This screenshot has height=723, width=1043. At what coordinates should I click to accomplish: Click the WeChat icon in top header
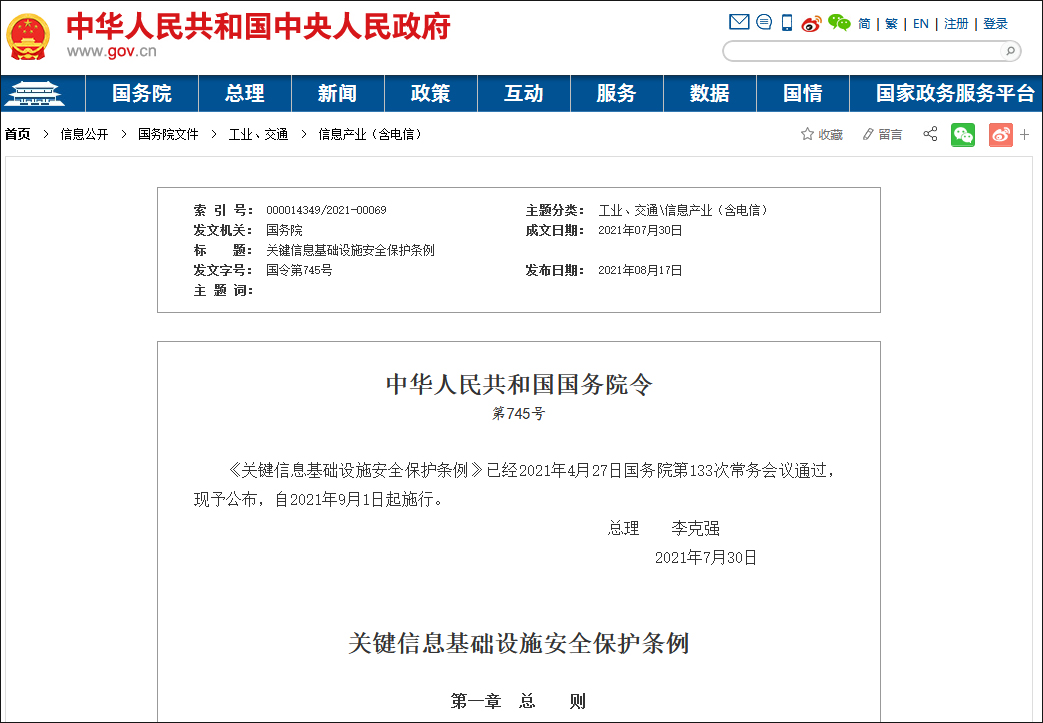click(838, 23)
